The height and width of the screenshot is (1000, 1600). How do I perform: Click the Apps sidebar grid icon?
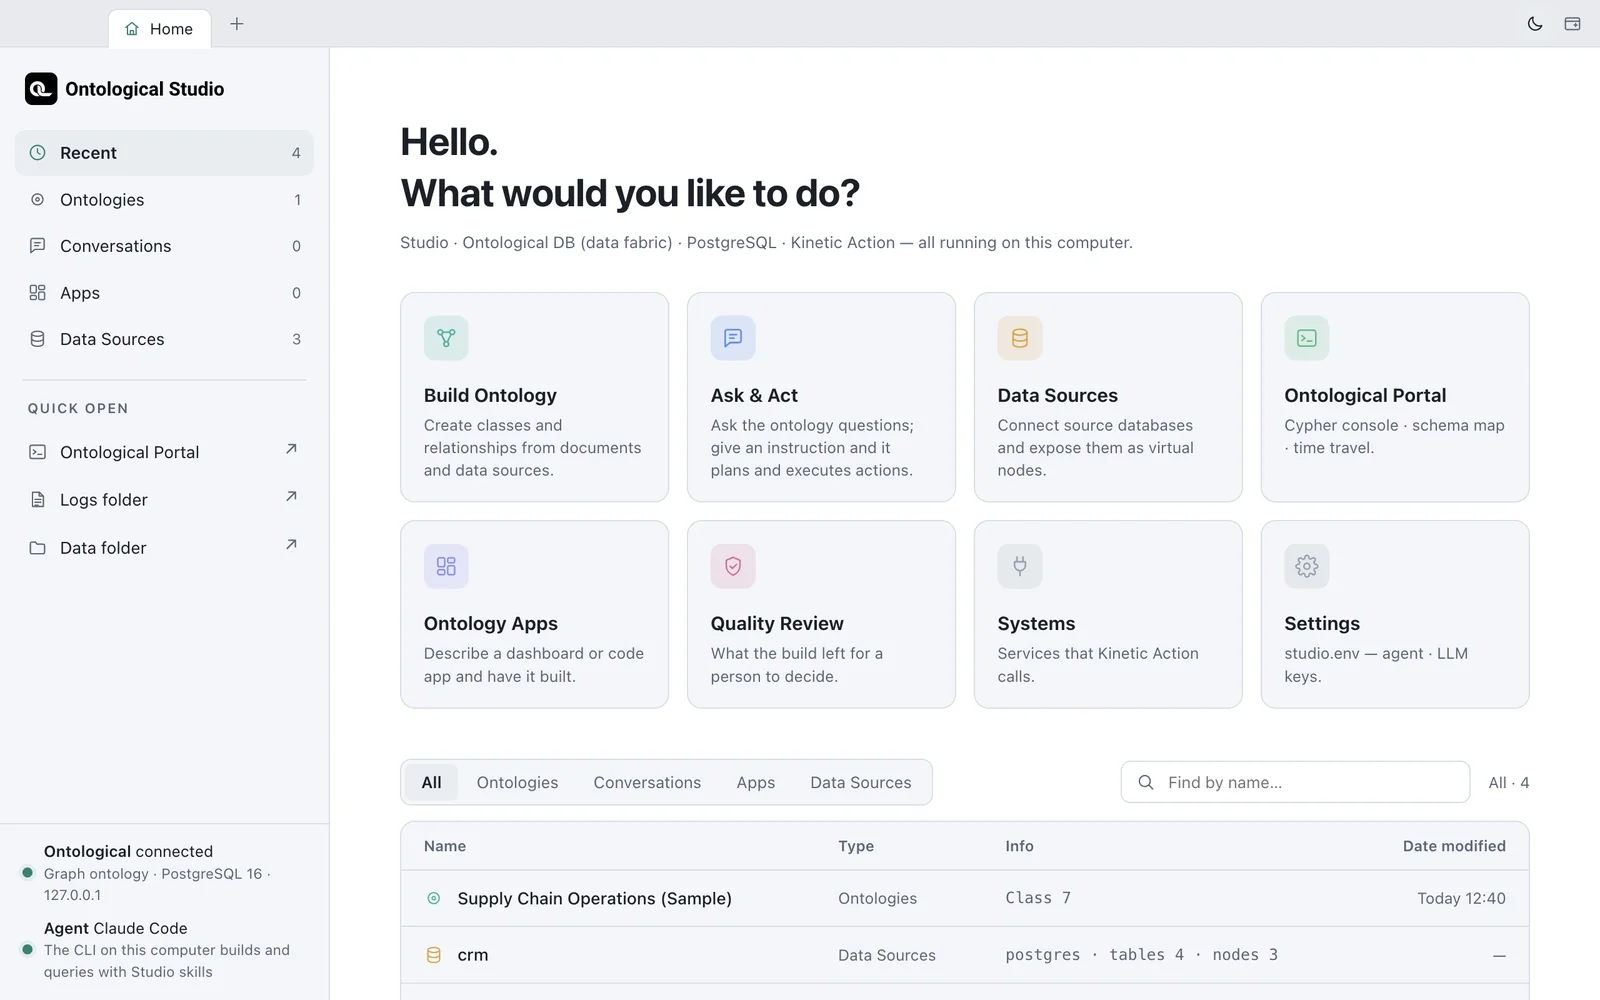37,293
